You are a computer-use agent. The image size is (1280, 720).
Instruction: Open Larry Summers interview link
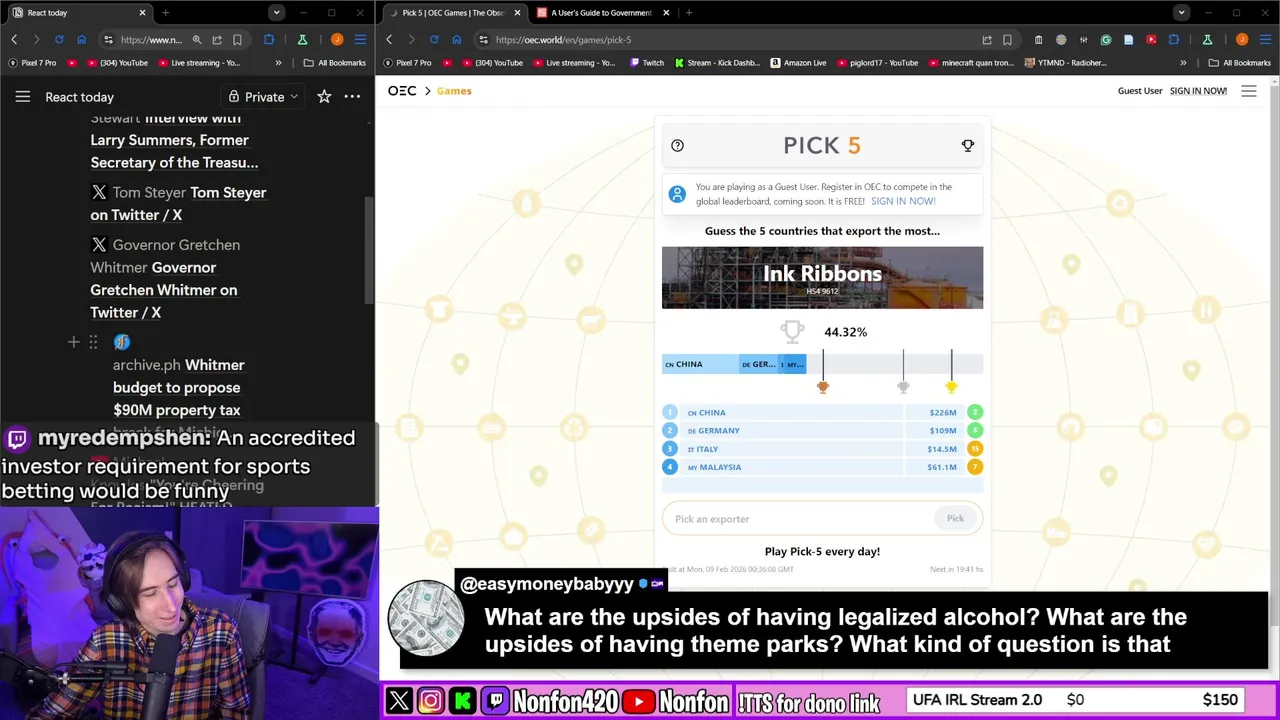tap(174, 140)
